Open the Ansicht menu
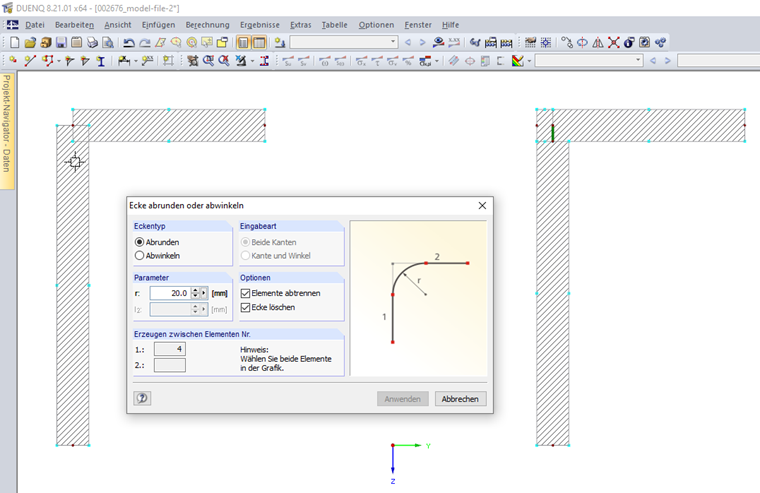Viewport: 760px width, 493px height. 118,25
